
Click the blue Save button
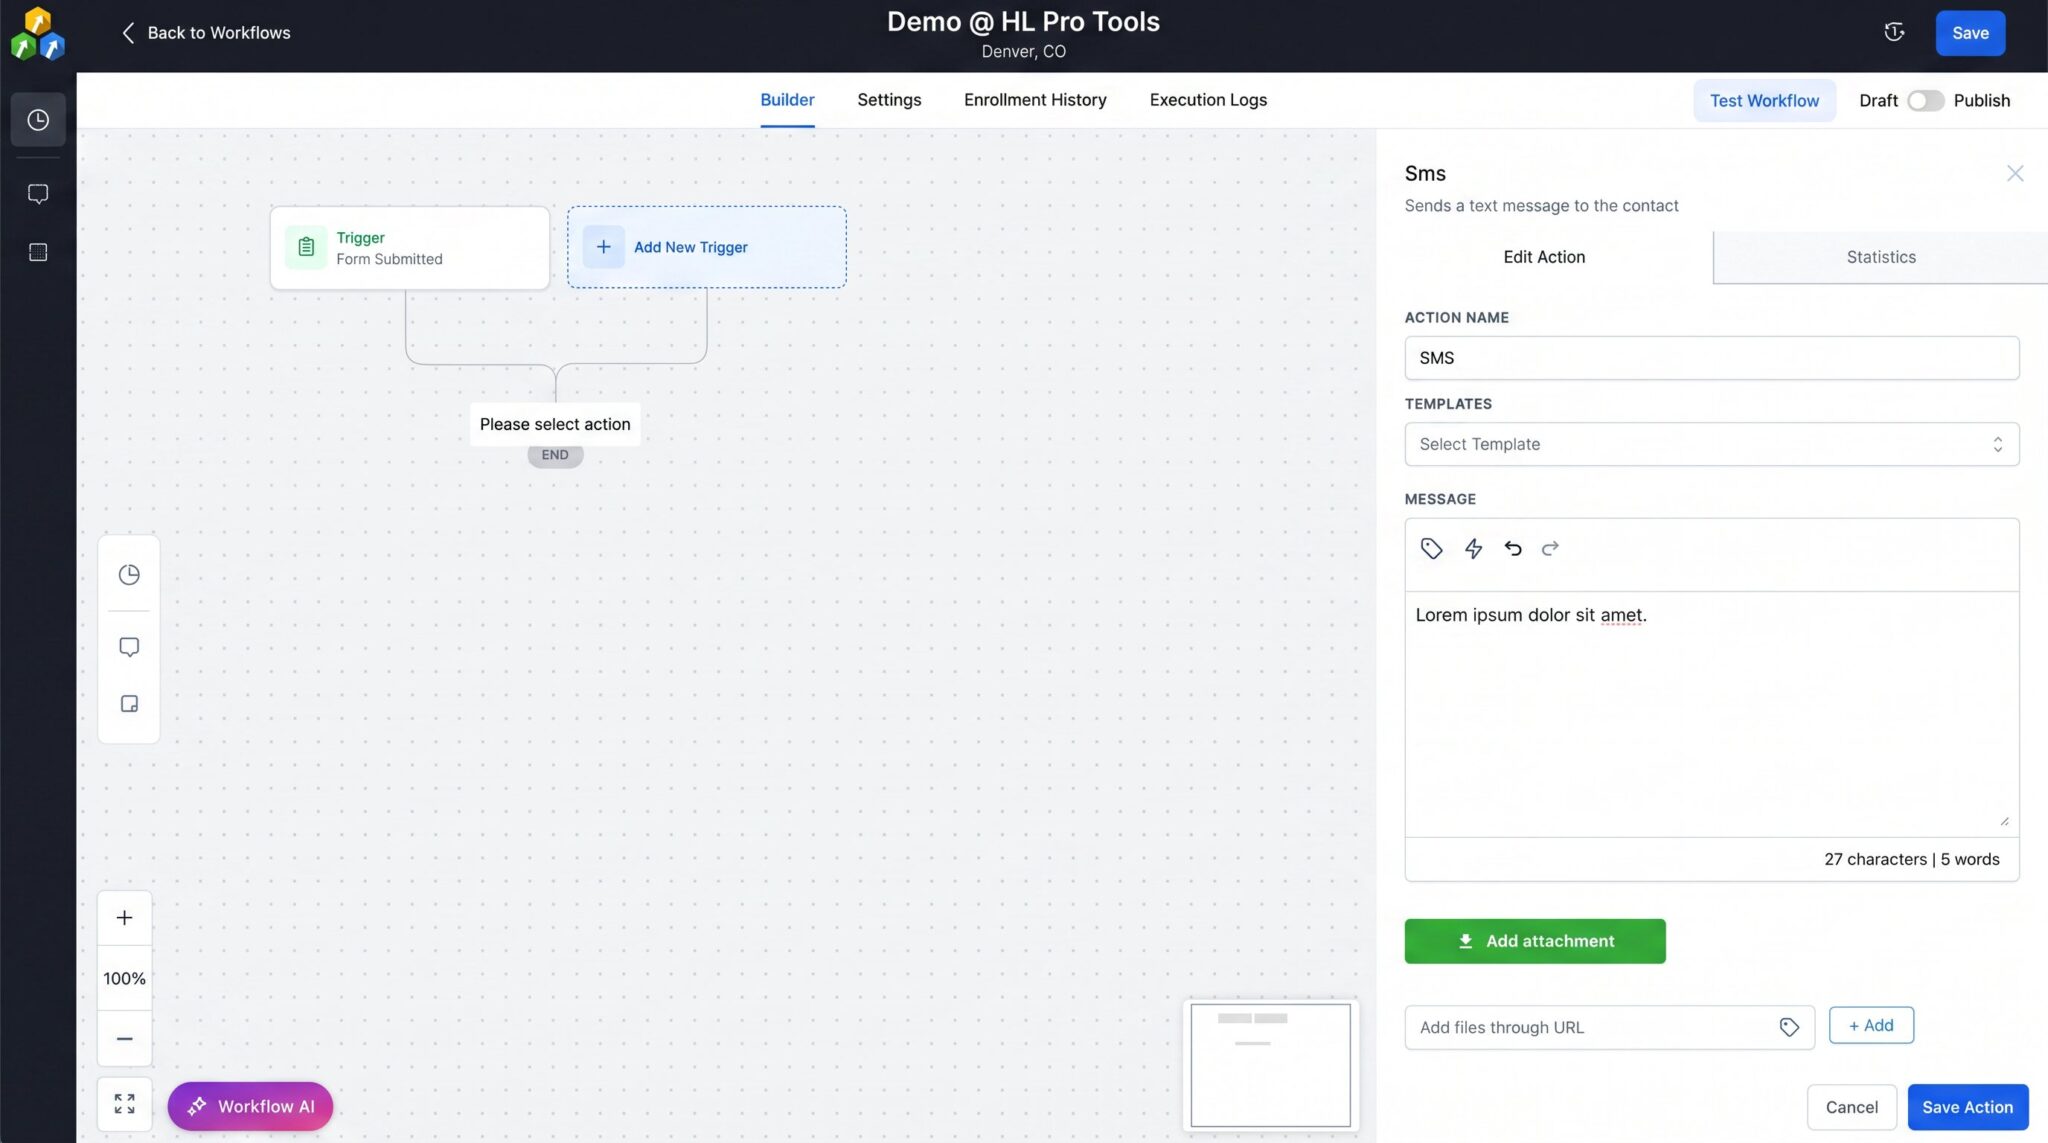point(1970,33)
